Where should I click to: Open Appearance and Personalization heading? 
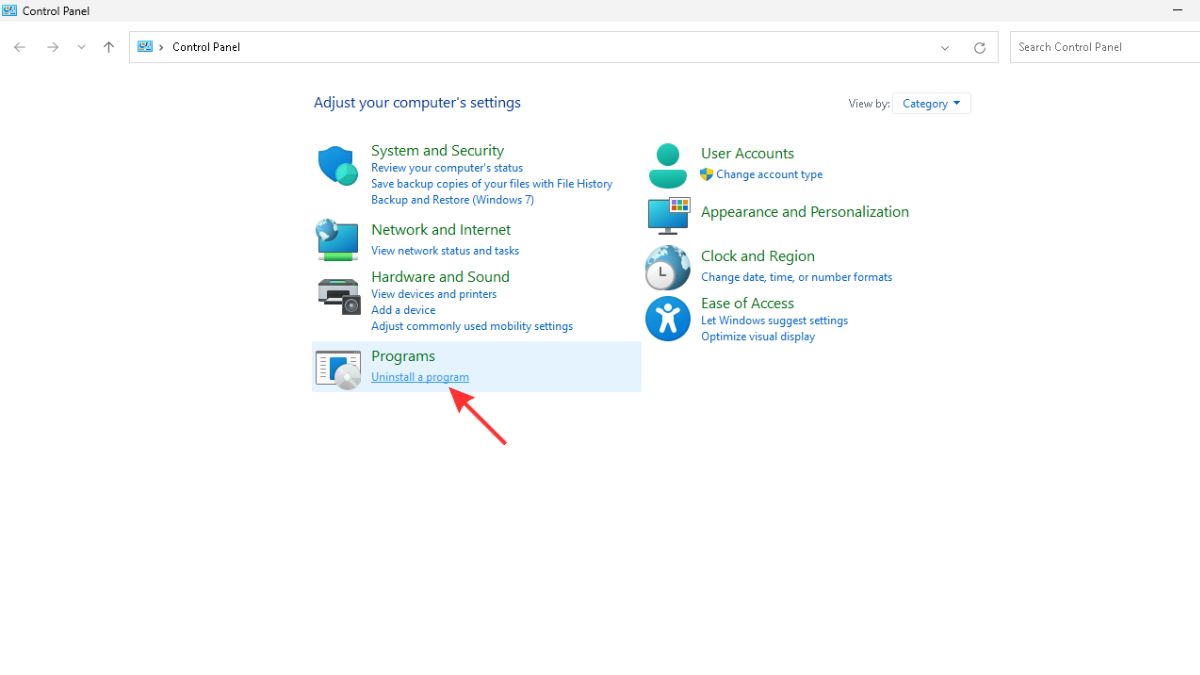pos(805,211)
